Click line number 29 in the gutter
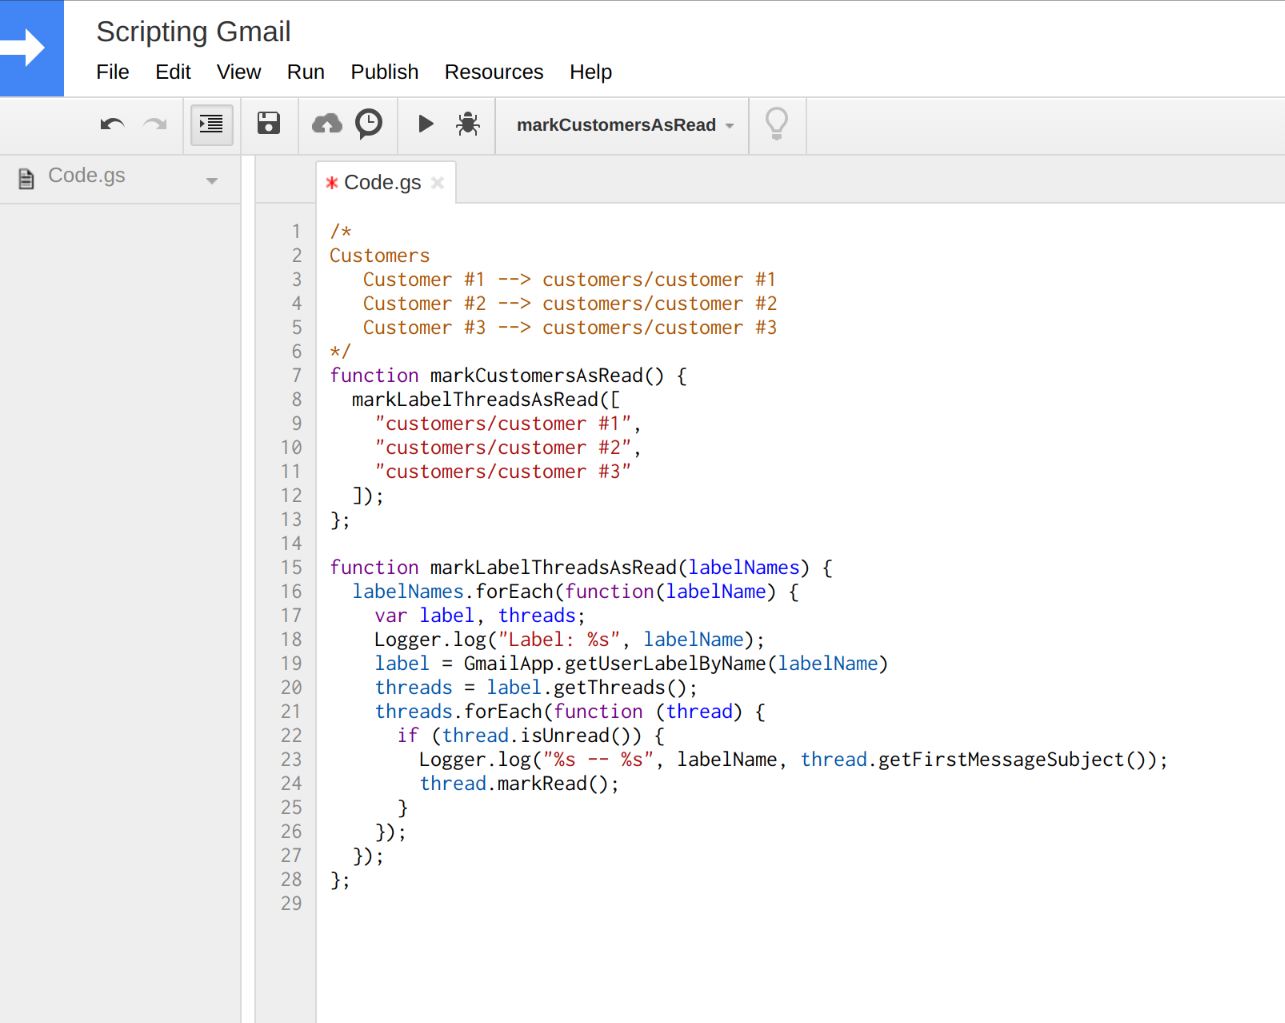The image size is (1285, 1023). (291, 903)
